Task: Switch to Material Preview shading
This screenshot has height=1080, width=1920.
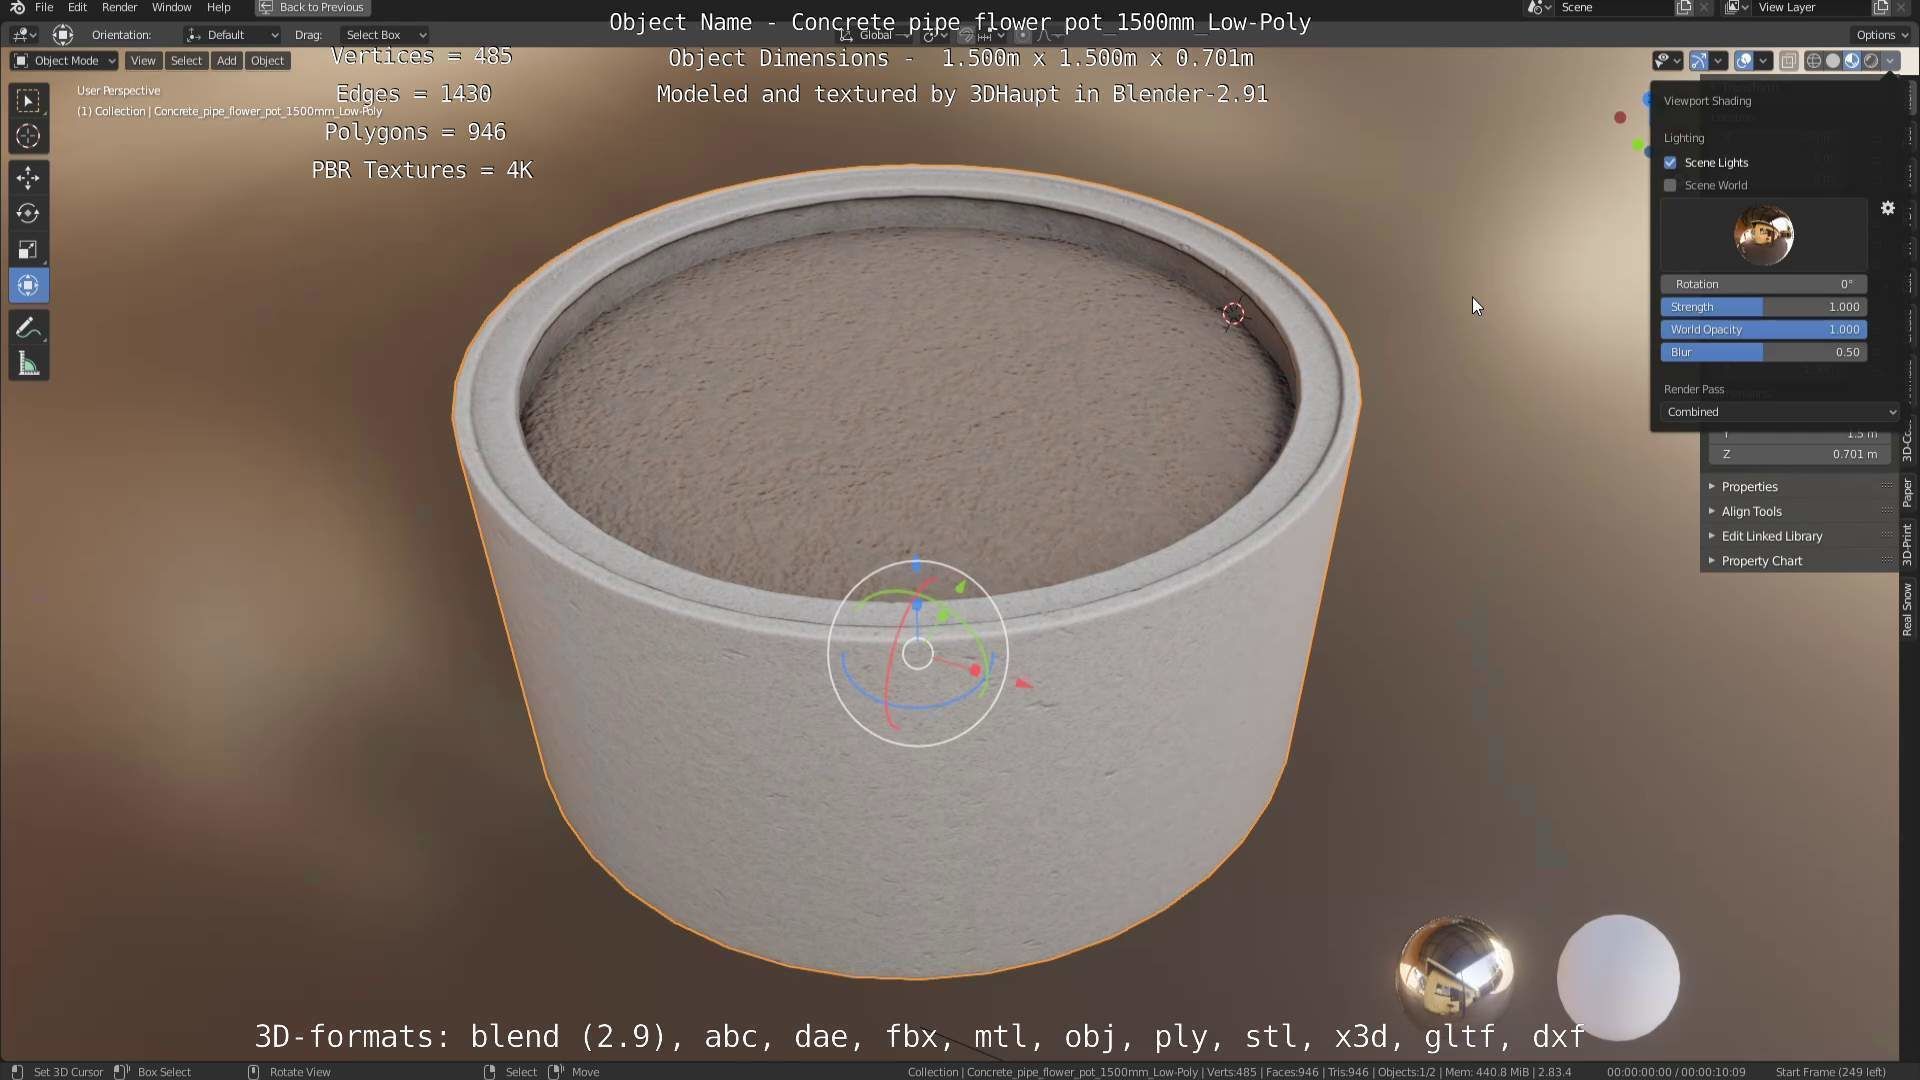Action: pyautogui.click(x=1852, y=61)
